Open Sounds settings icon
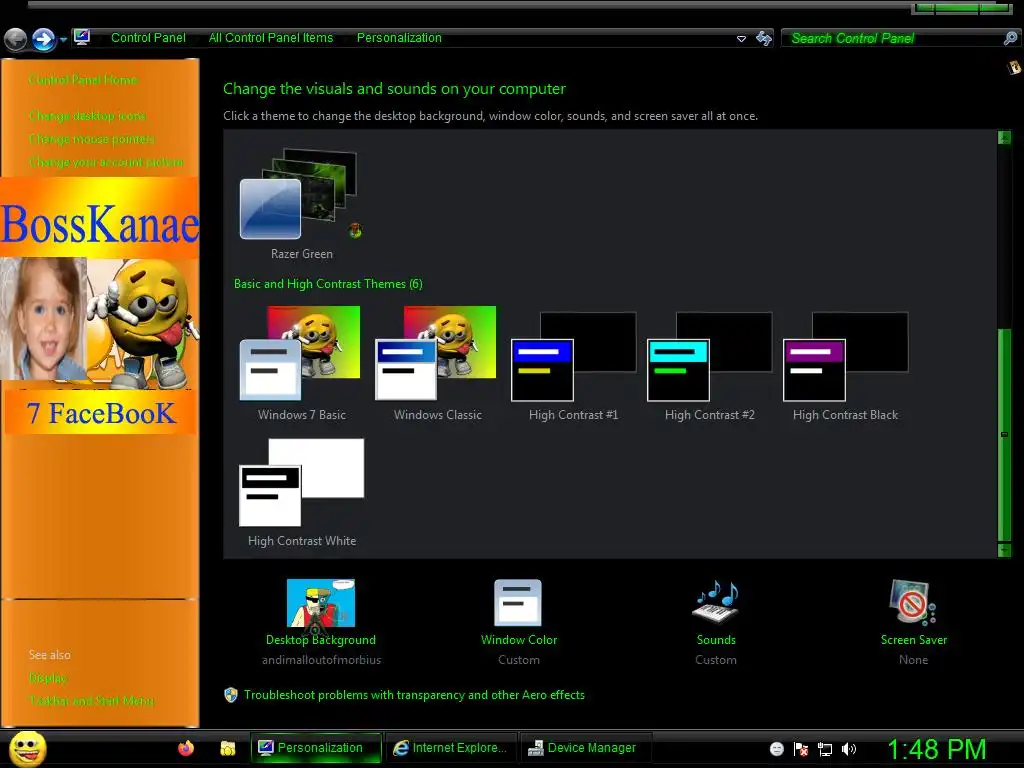Screen dimensions: 1024x768 (716, 603)
